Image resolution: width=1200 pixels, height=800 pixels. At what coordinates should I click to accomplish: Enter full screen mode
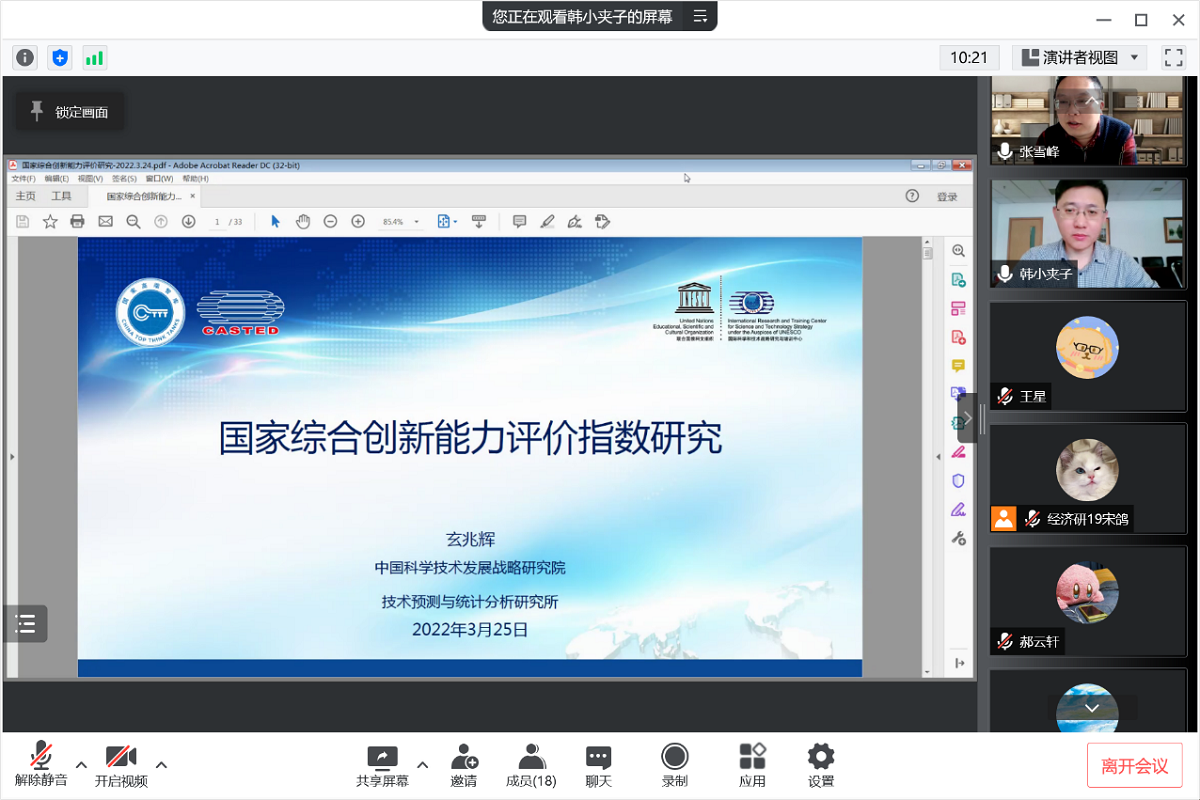tap(1173, 58)
